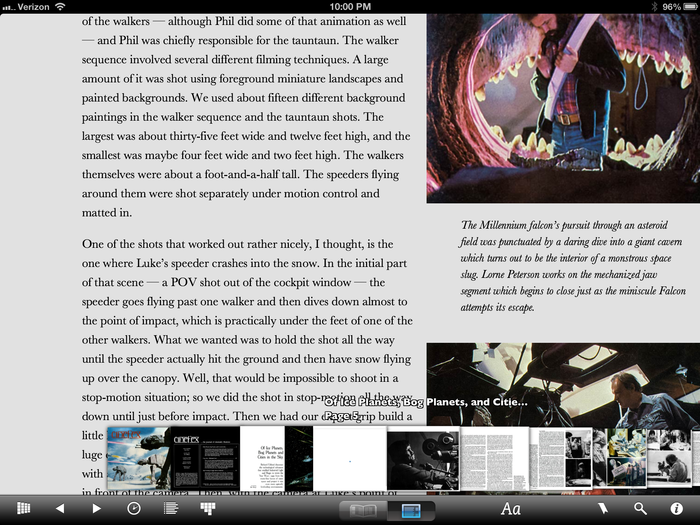Open the info icon in toolbar
This screenshot has width=700, height=525.
pyautogui.click(x=676, y=508)
